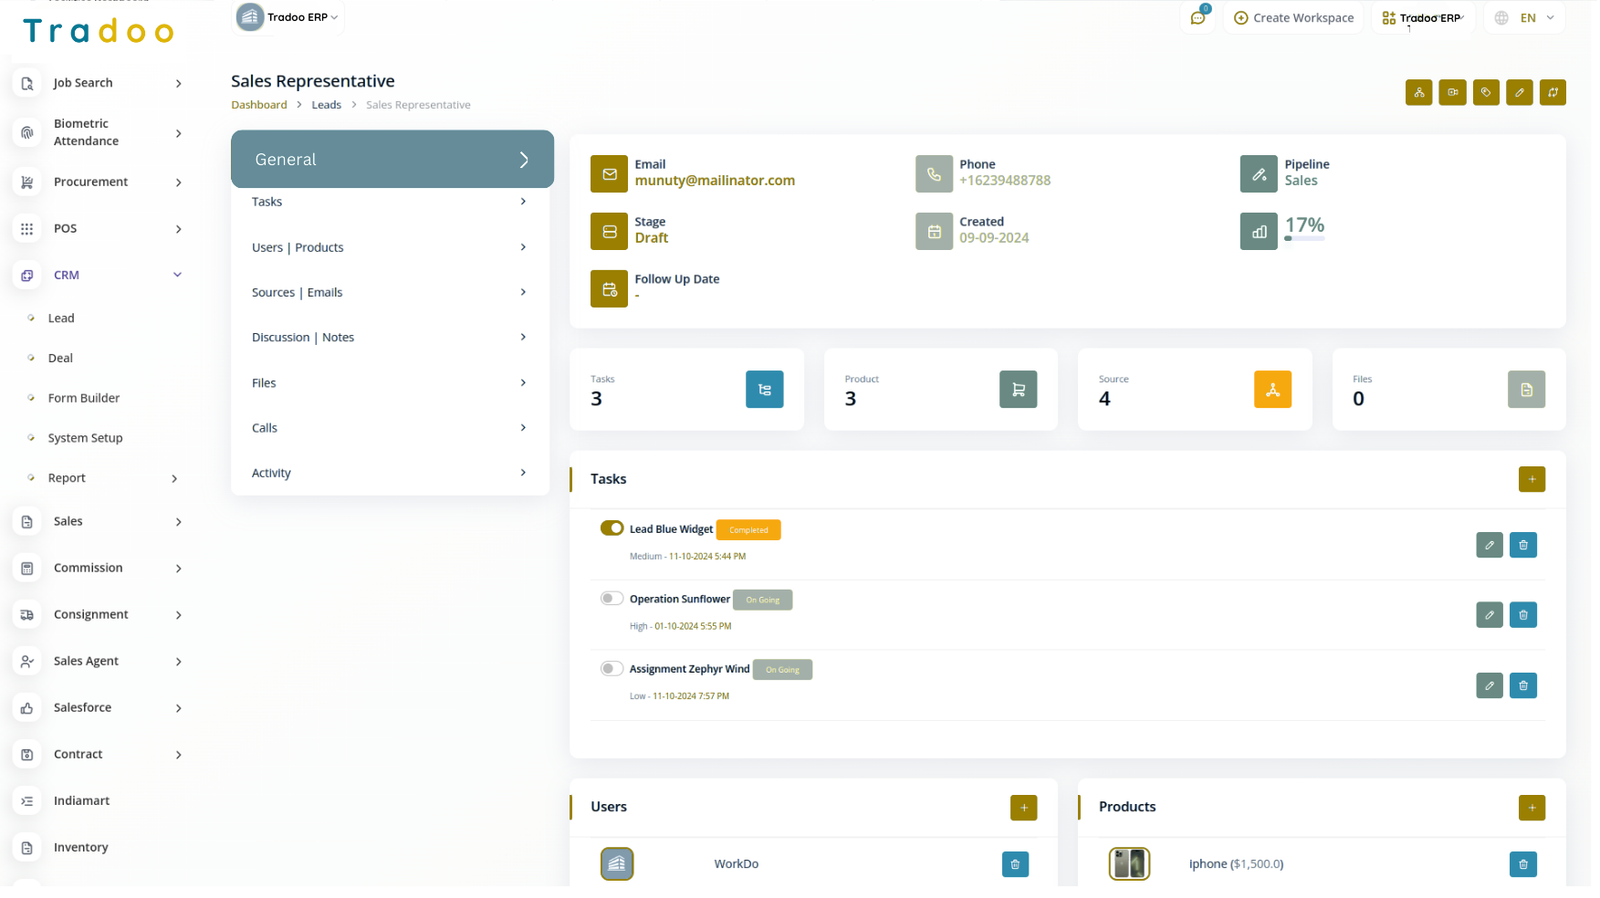Click the 17% progress bar
Image resolution: width=1600 pixels, height=898 pixels.
coord(1305,238)
